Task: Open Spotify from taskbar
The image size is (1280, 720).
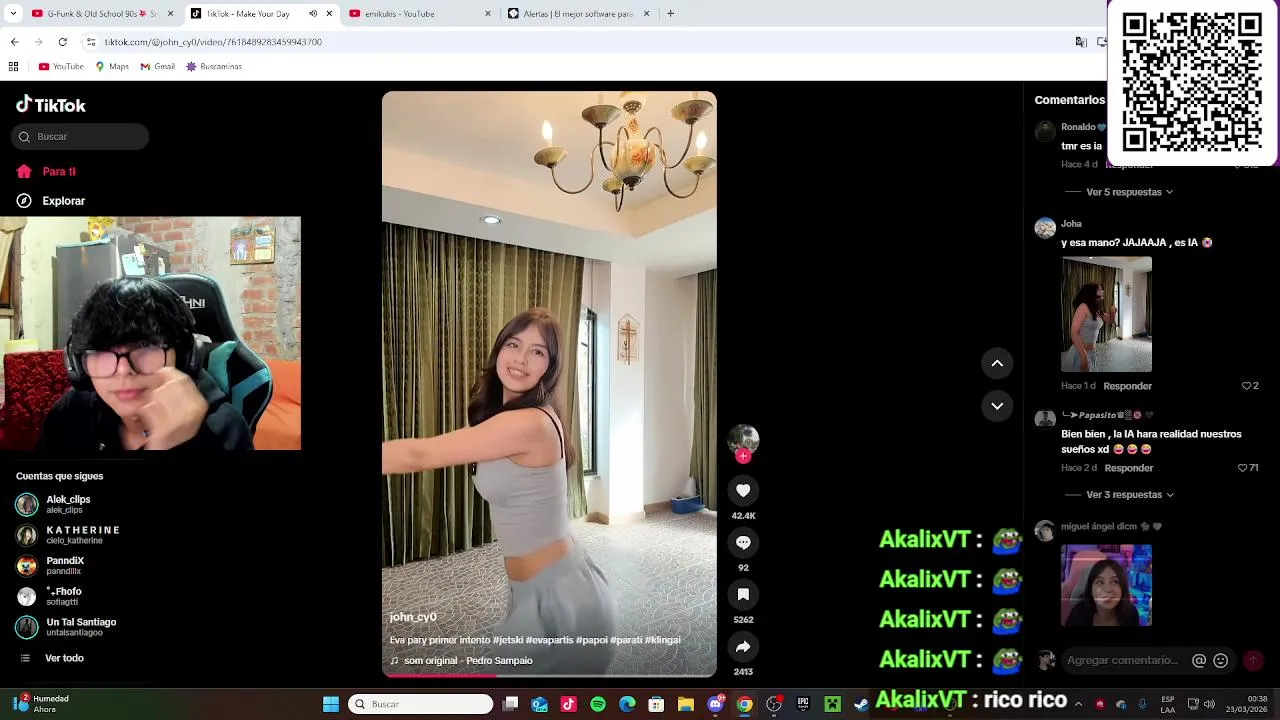Action: point(598,704)
